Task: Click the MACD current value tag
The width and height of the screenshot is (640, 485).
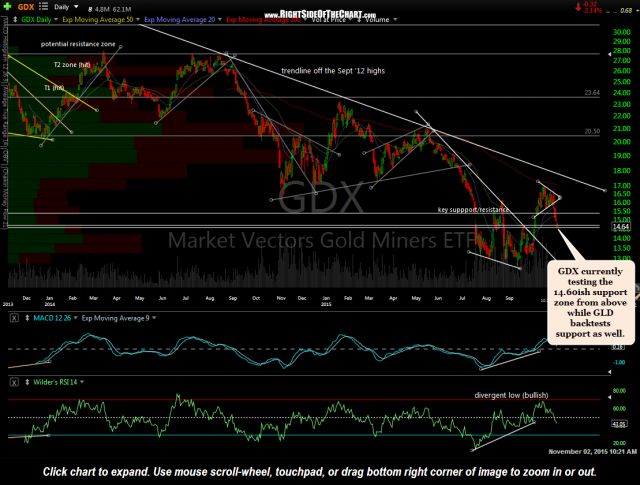Action: 618,347
